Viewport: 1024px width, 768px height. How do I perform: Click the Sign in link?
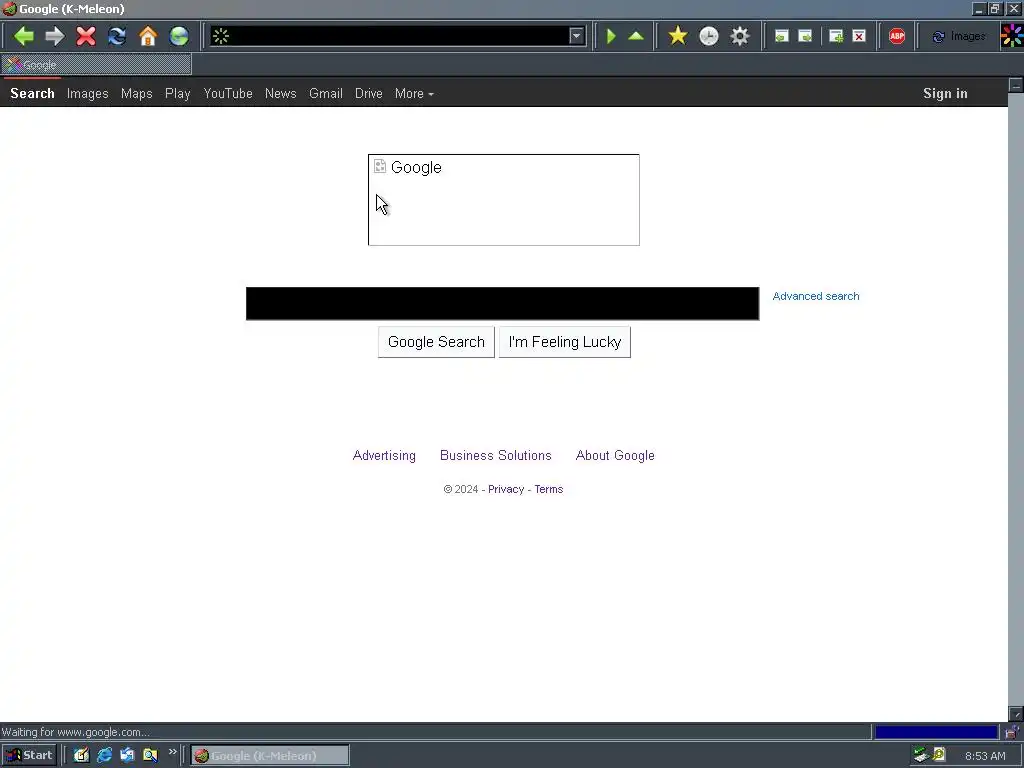[945, 93]
